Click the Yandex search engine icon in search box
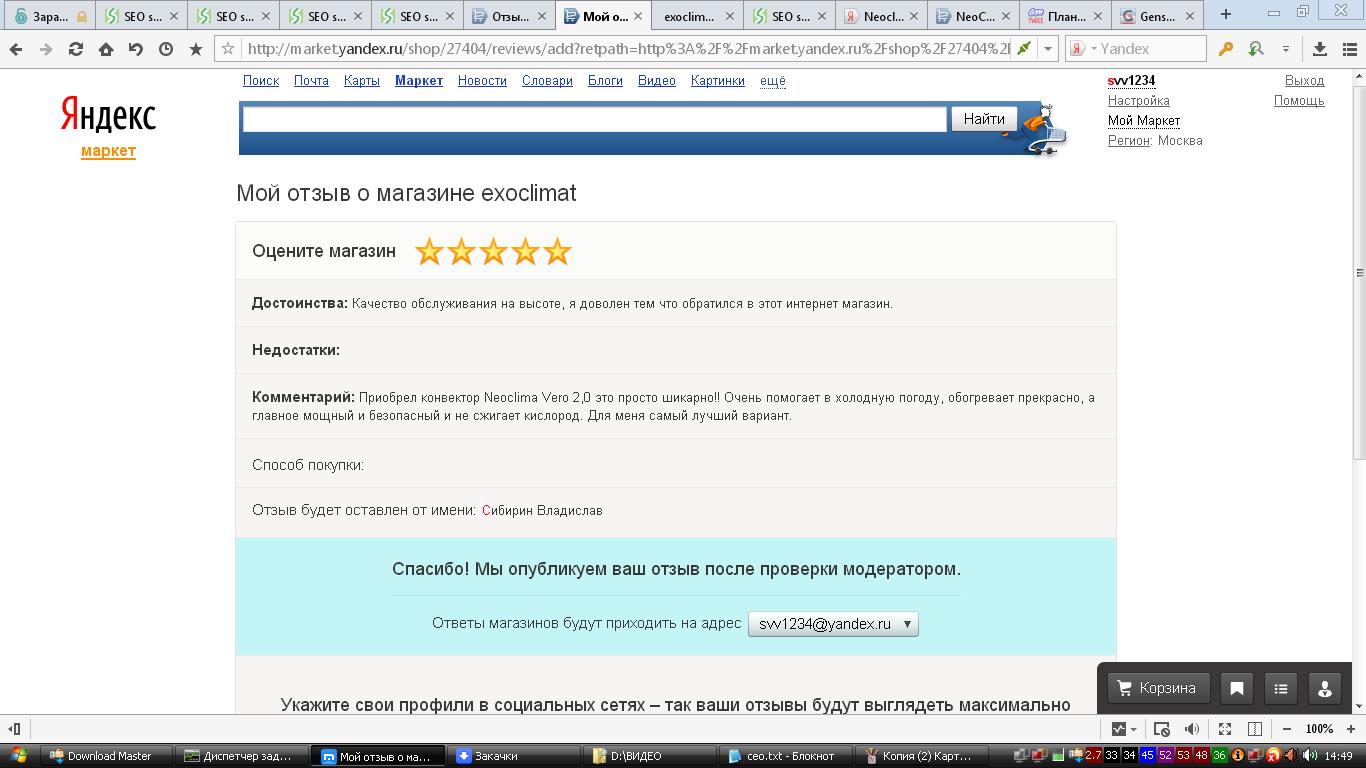Screen dimensions: 1366x768 coord(1078,49)
